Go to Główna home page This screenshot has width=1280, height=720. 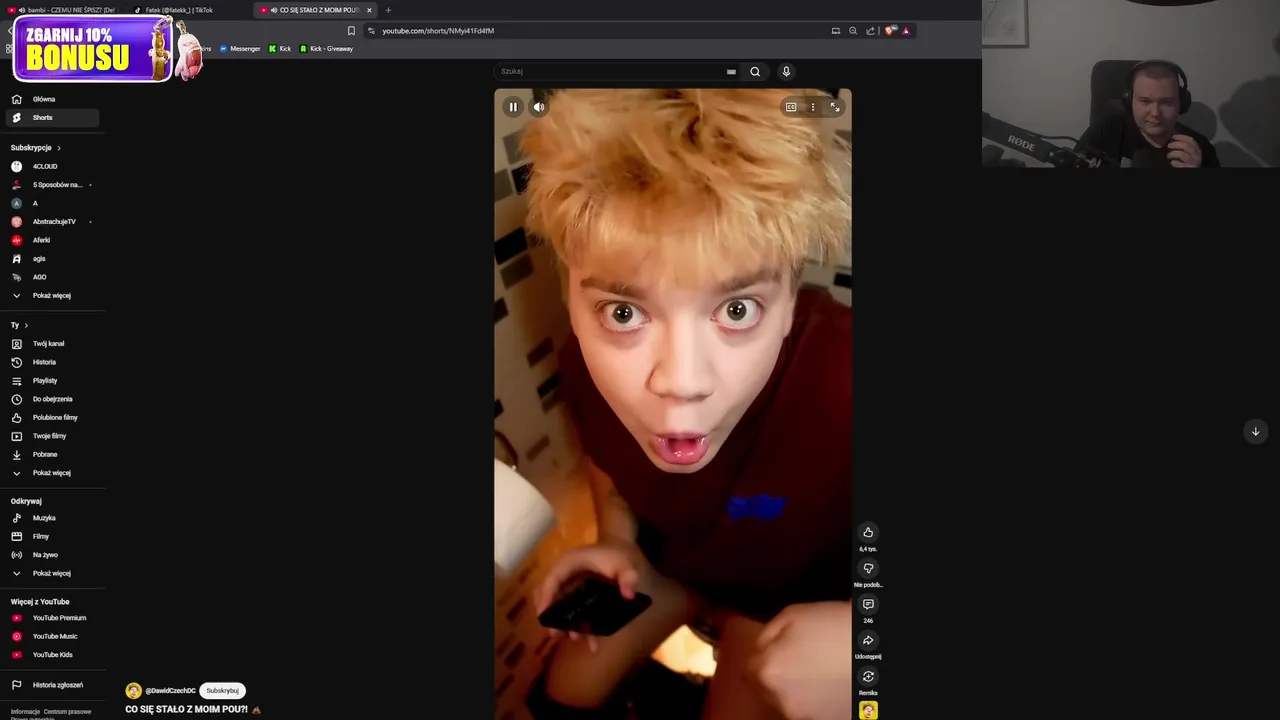(52, 99)
